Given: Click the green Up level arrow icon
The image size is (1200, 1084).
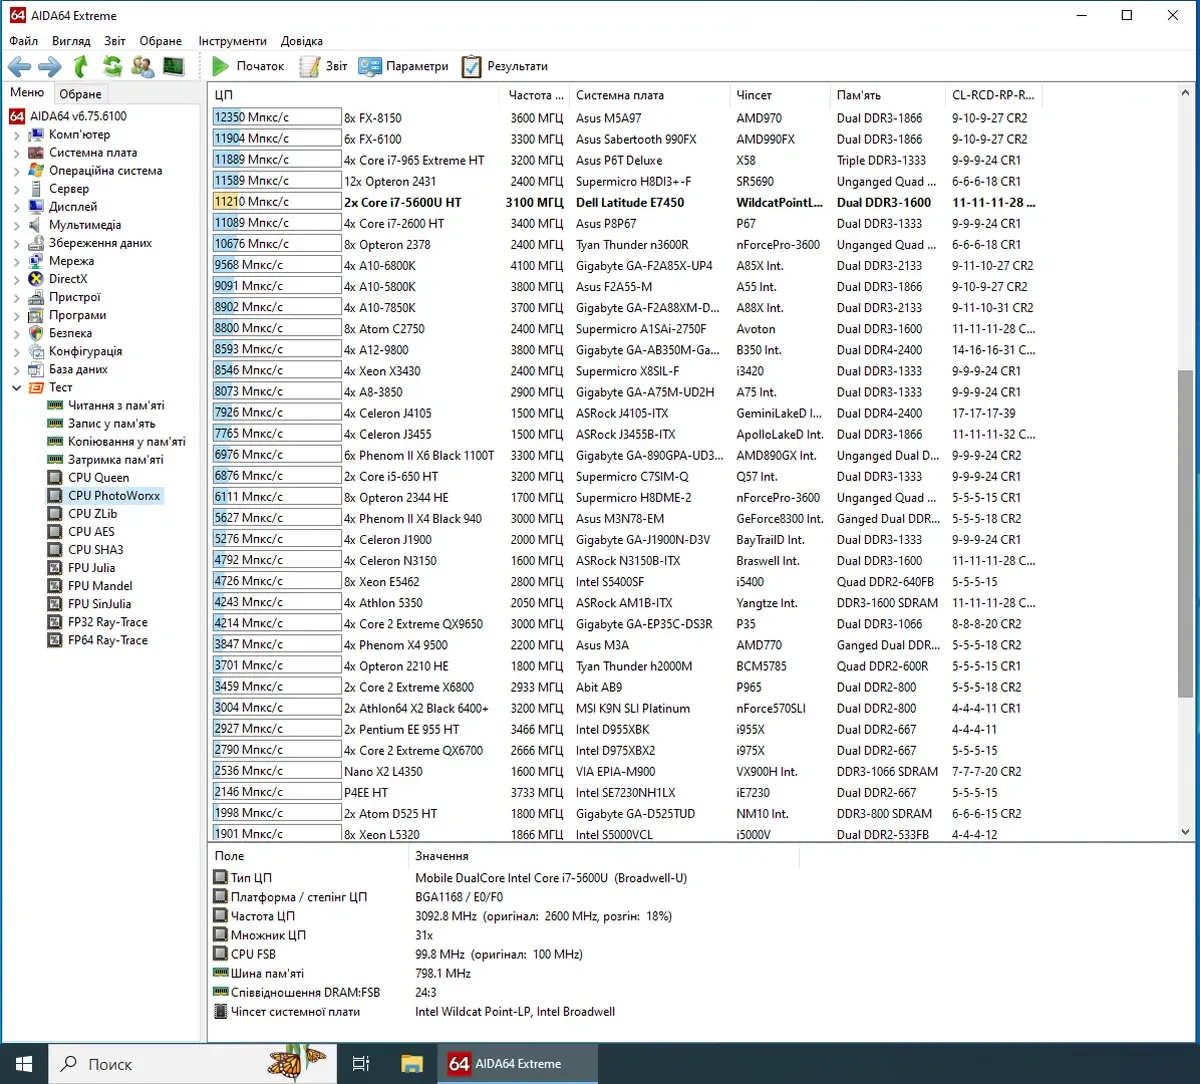Looking at the screenshot, I should coord(81,67).
